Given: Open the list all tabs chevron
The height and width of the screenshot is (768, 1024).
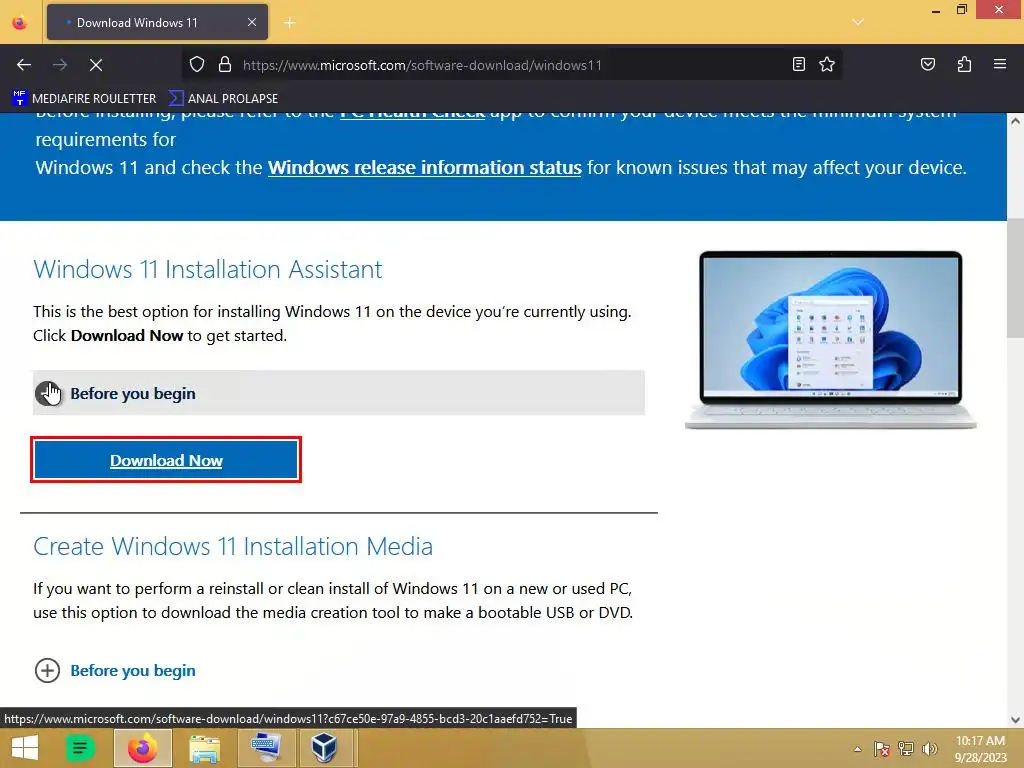Looking at the screenshot, I should click(x=858, y=22).
